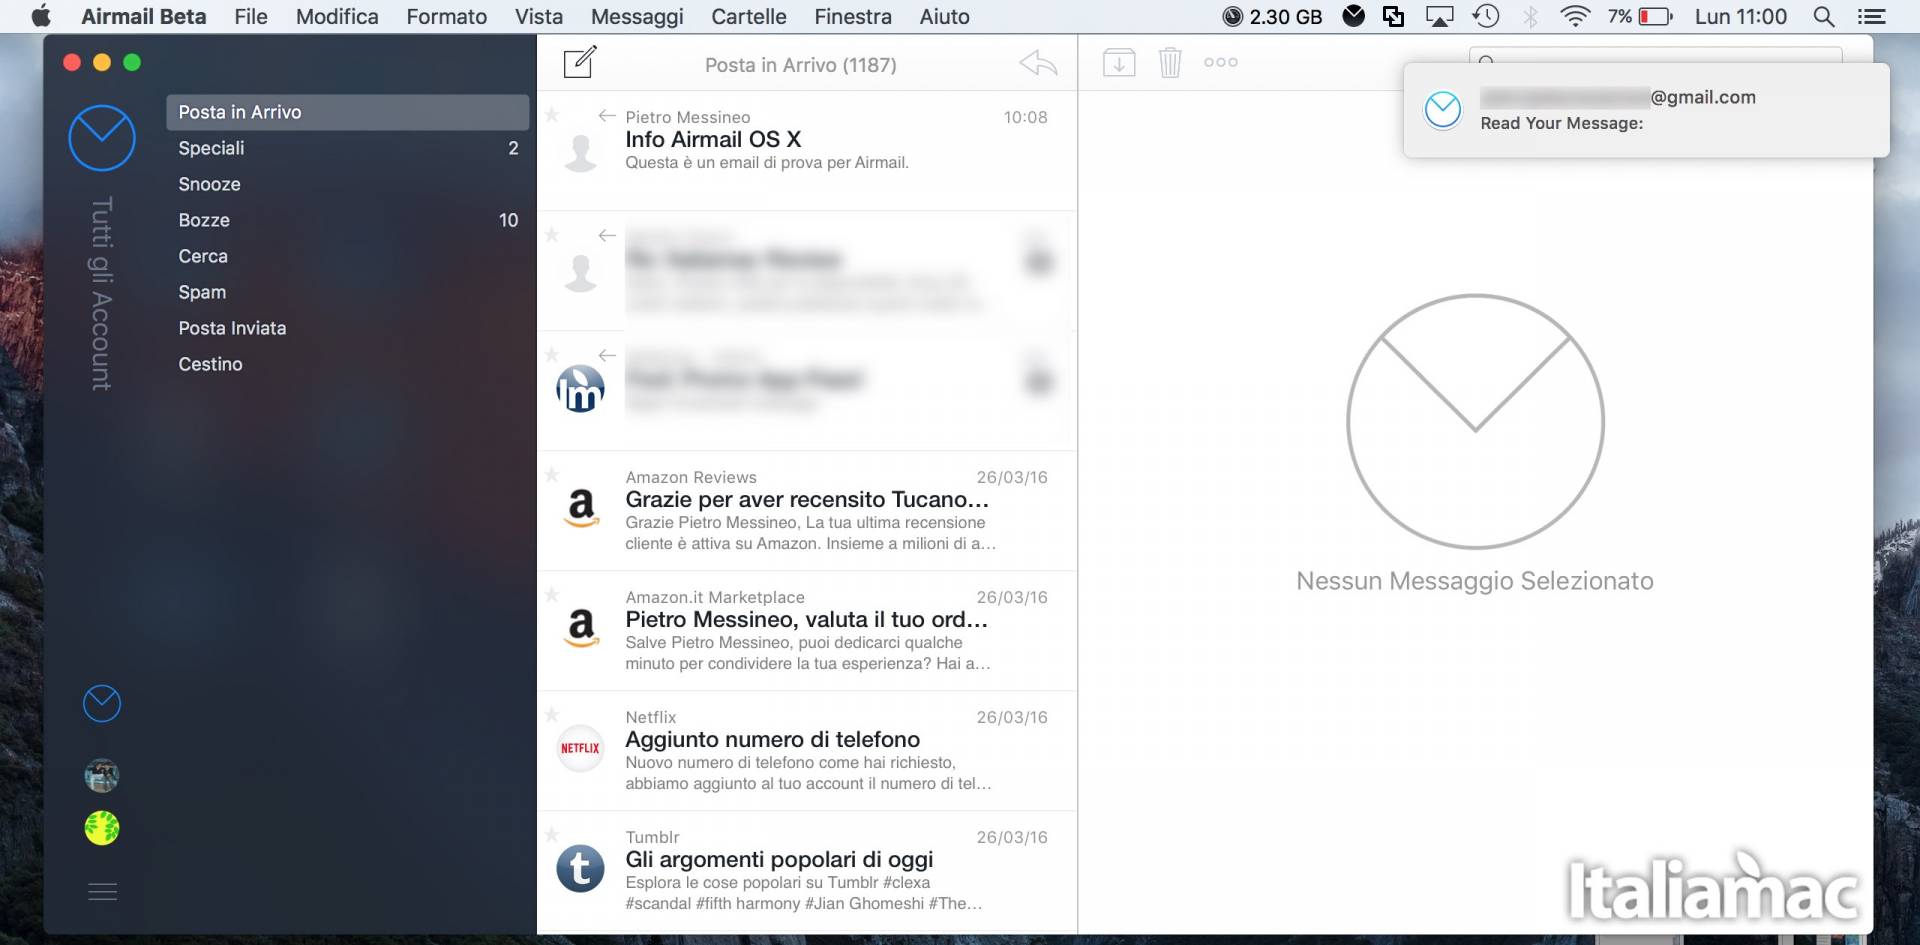This screenshot has height=945, width=1920.
Task: Open 'Pietro Messineo, valuta il tuo ord' email
Action: point(807,631)
